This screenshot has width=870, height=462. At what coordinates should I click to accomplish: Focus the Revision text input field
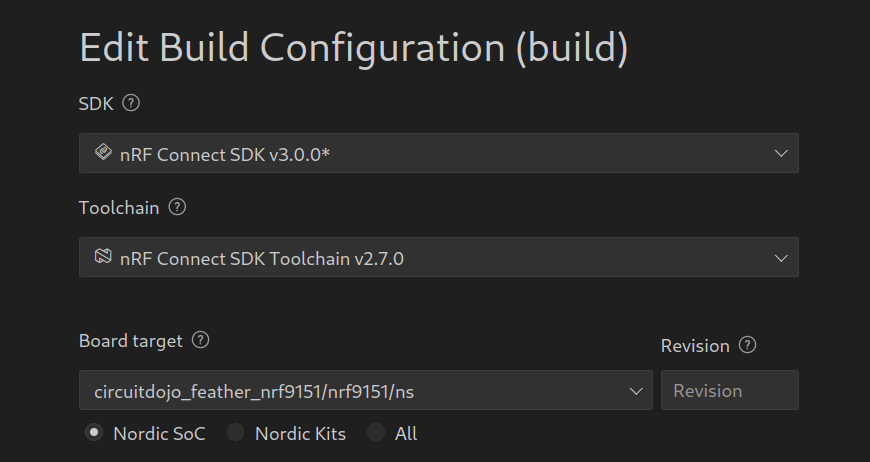tap(730, 390)
